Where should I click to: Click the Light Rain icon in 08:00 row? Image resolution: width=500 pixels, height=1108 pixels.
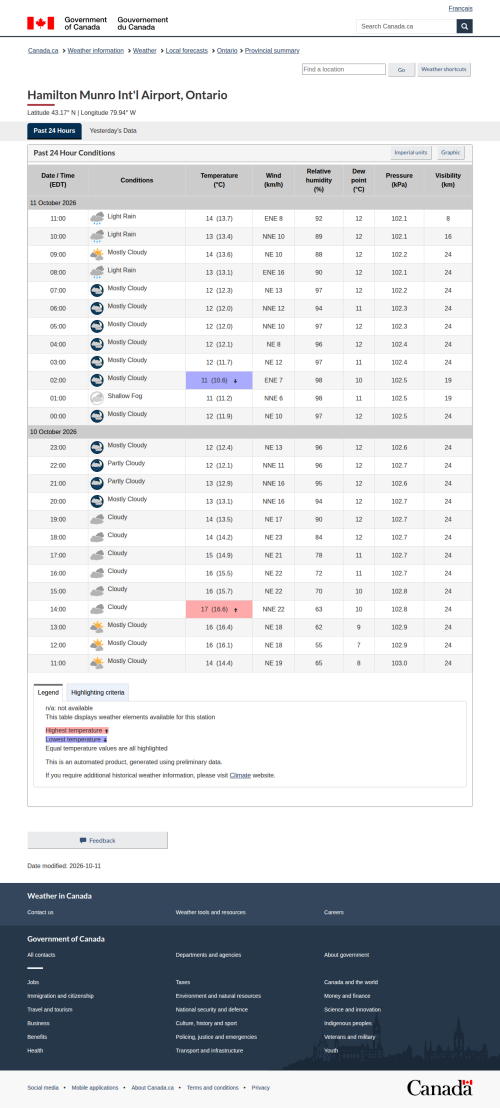[x=97, y=272]
